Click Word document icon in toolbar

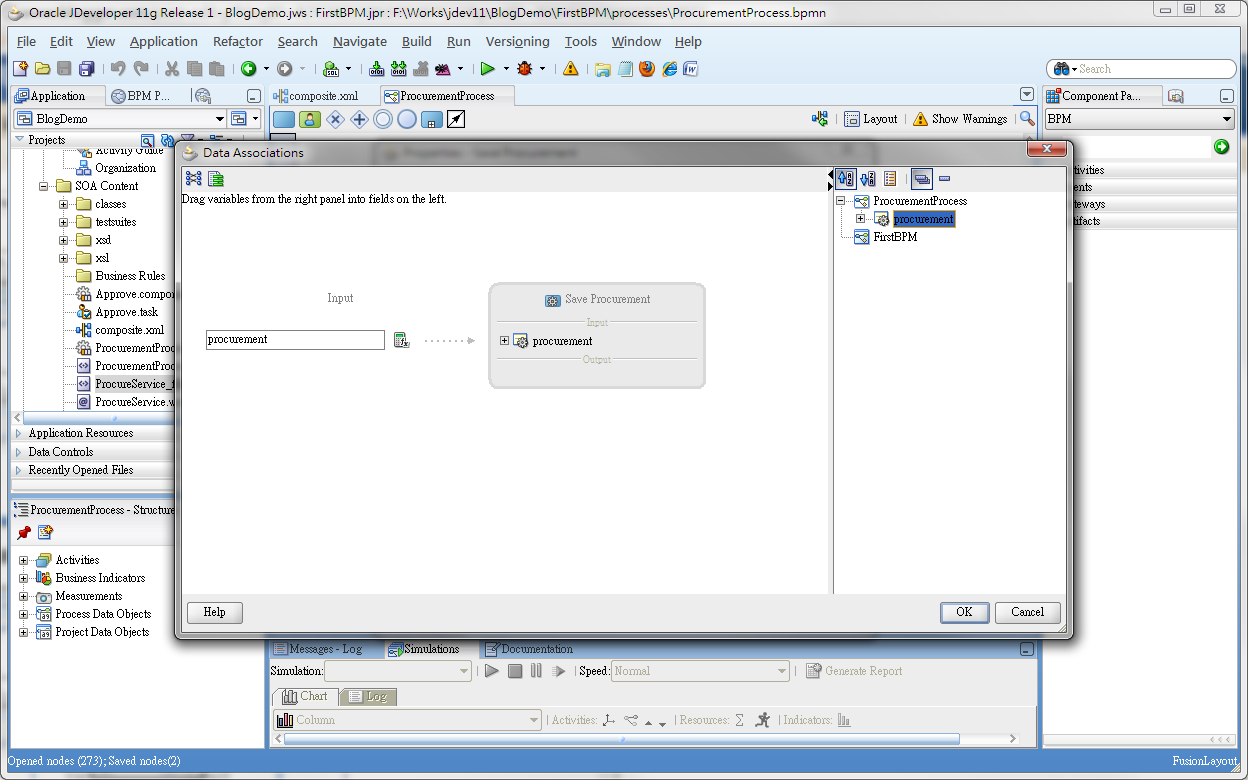click(x=690, y=69)
